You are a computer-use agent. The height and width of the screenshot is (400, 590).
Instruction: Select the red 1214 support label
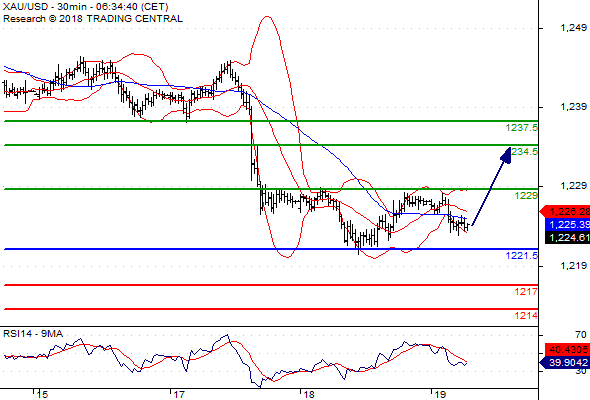pos(526,316)
